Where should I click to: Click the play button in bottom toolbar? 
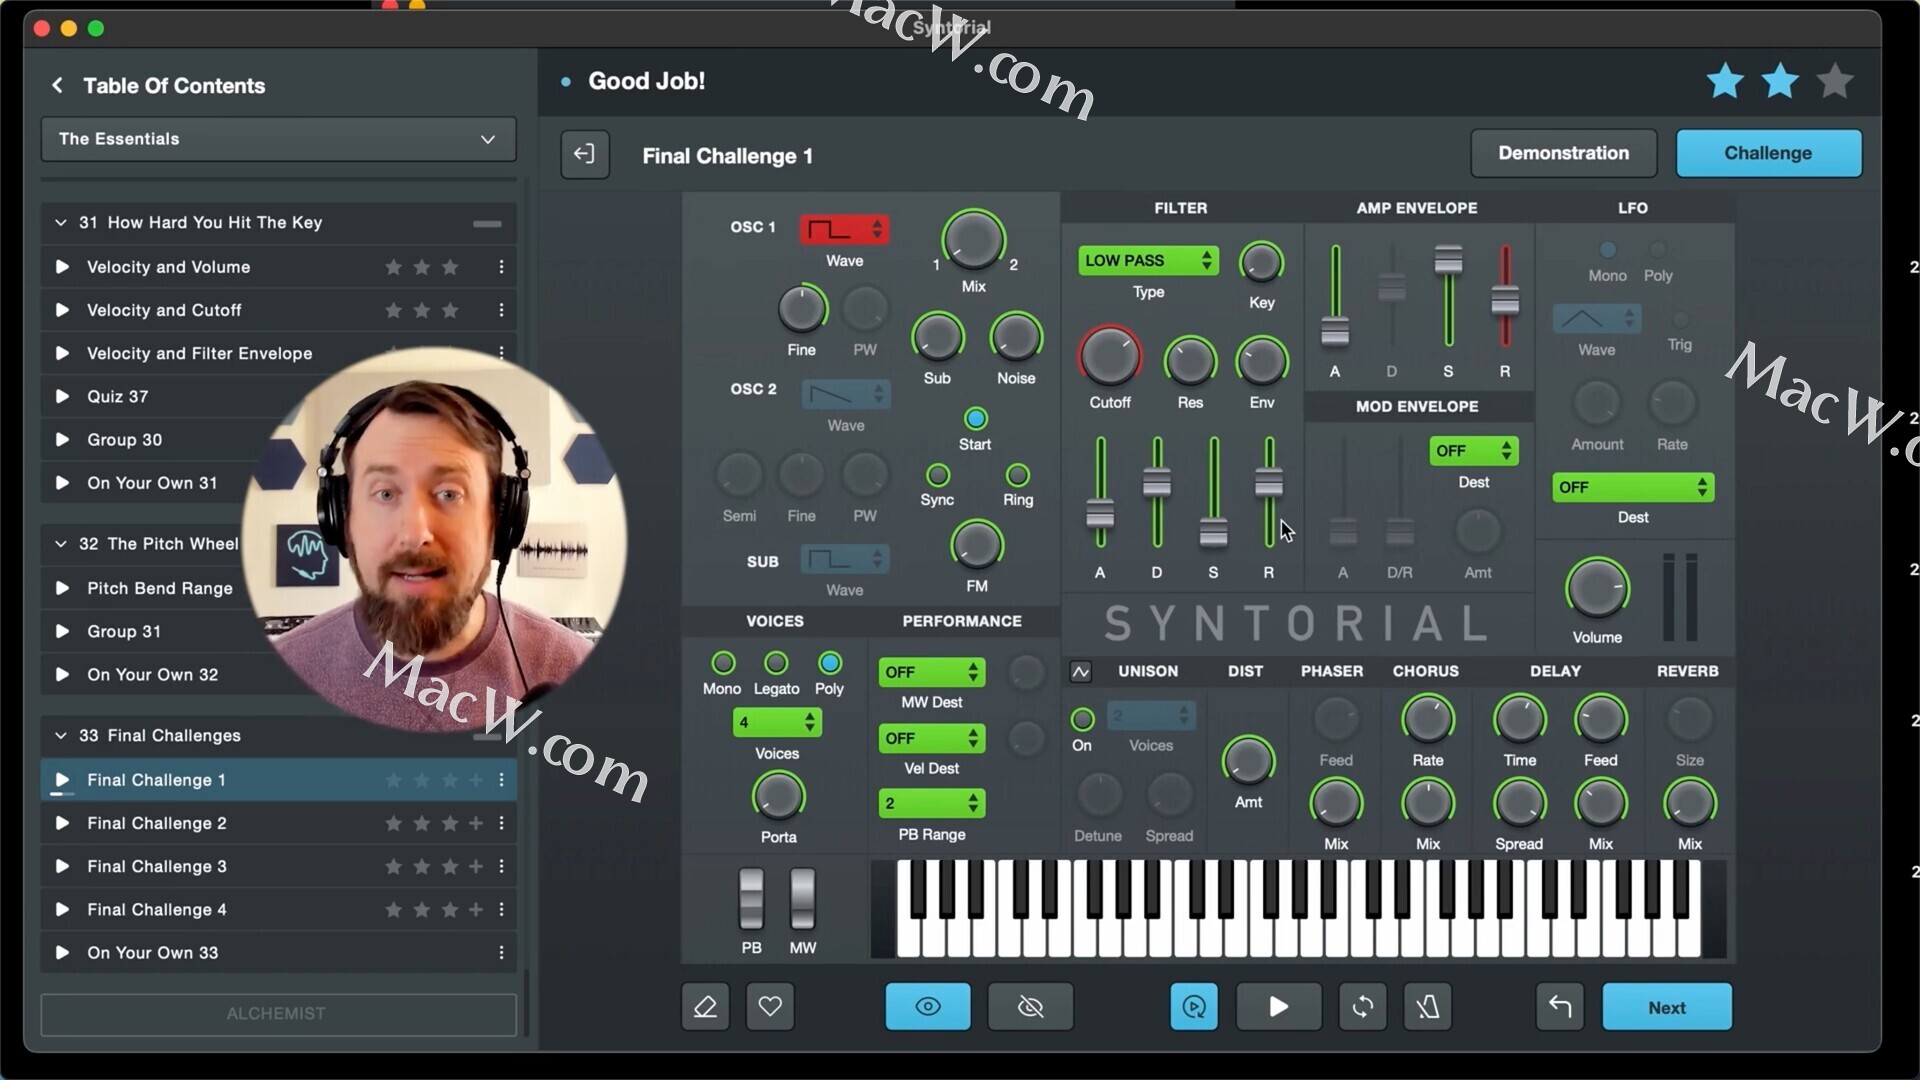coord(1279,1007)
